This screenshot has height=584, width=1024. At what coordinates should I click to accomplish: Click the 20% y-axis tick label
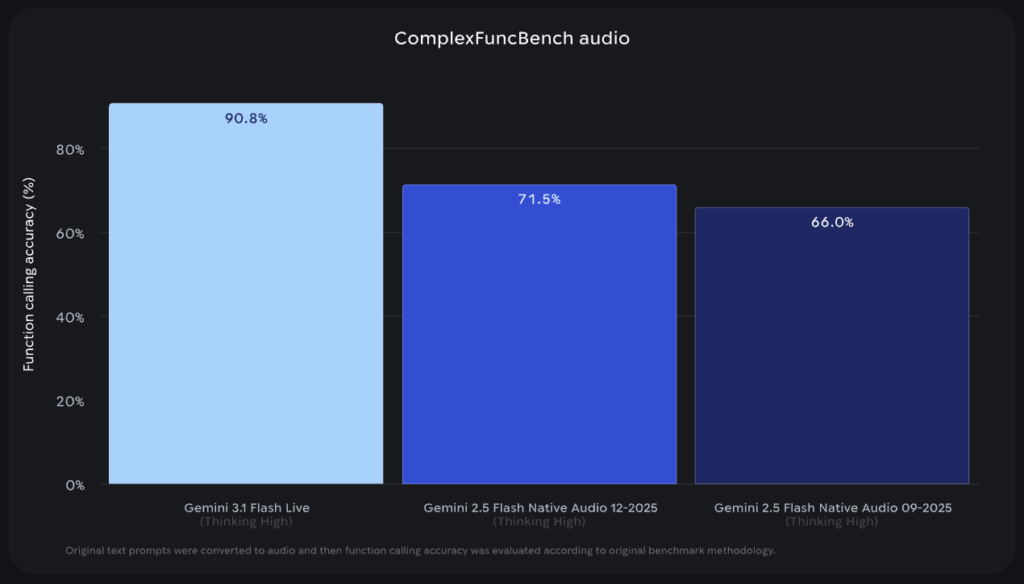70,402
